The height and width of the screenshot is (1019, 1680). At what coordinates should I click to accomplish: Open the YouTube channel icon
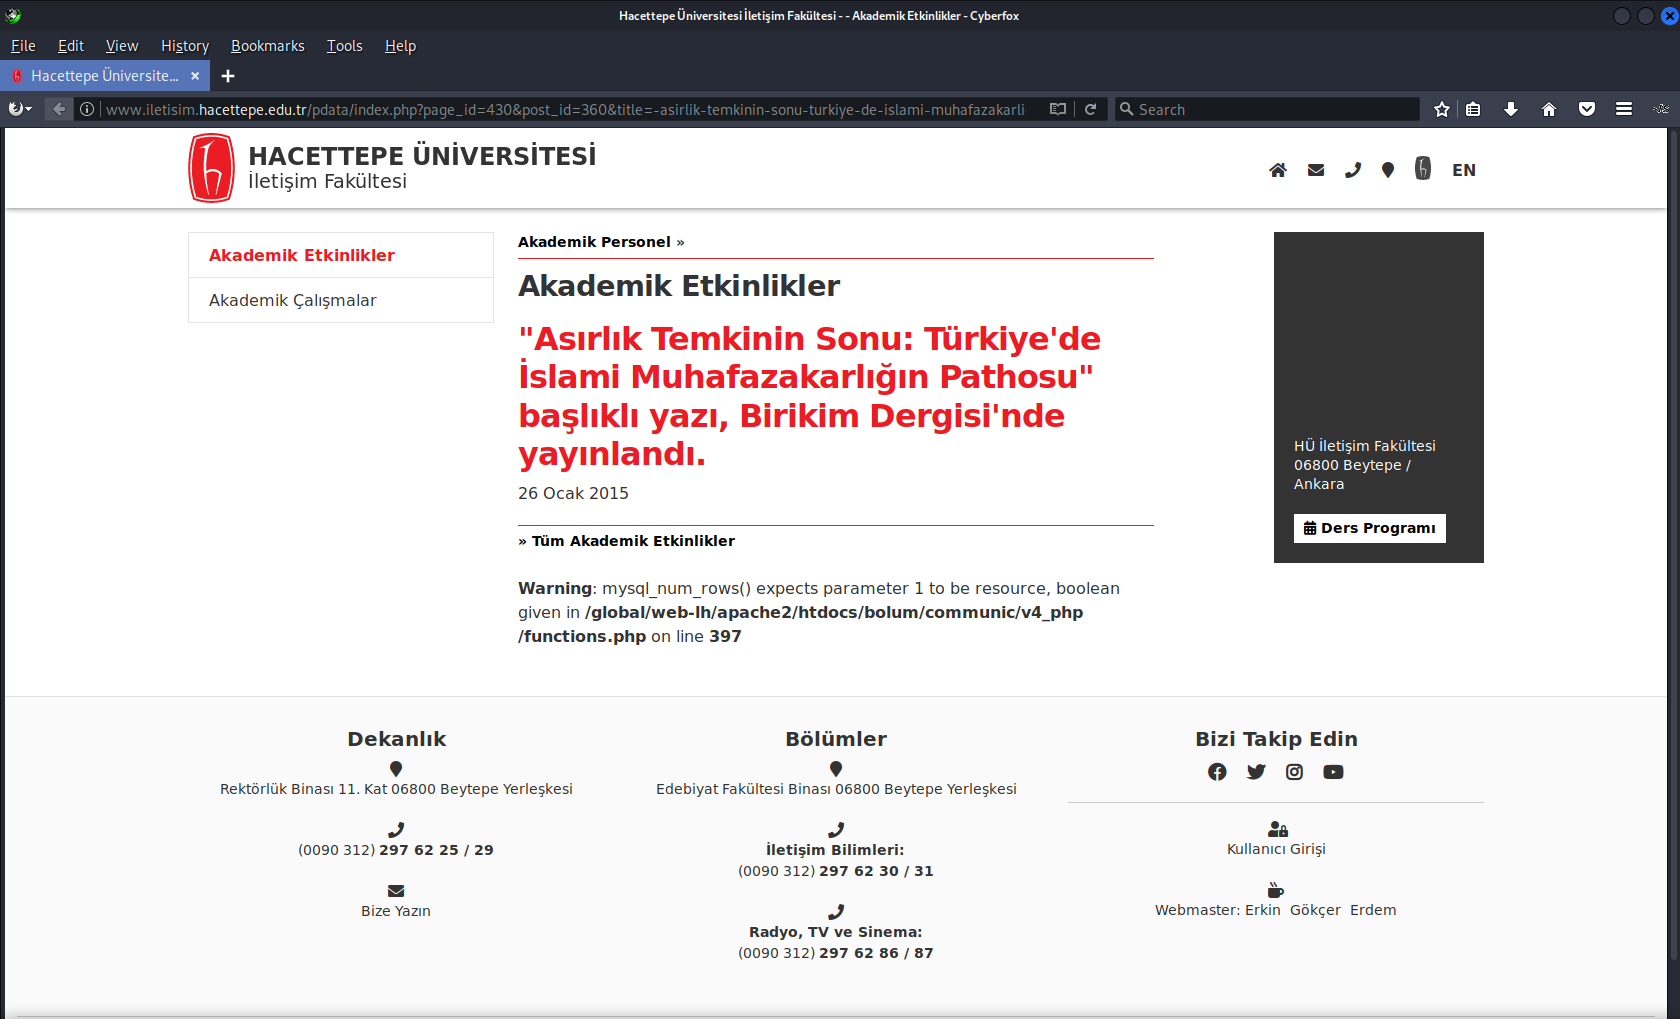tap(1333, 772)
